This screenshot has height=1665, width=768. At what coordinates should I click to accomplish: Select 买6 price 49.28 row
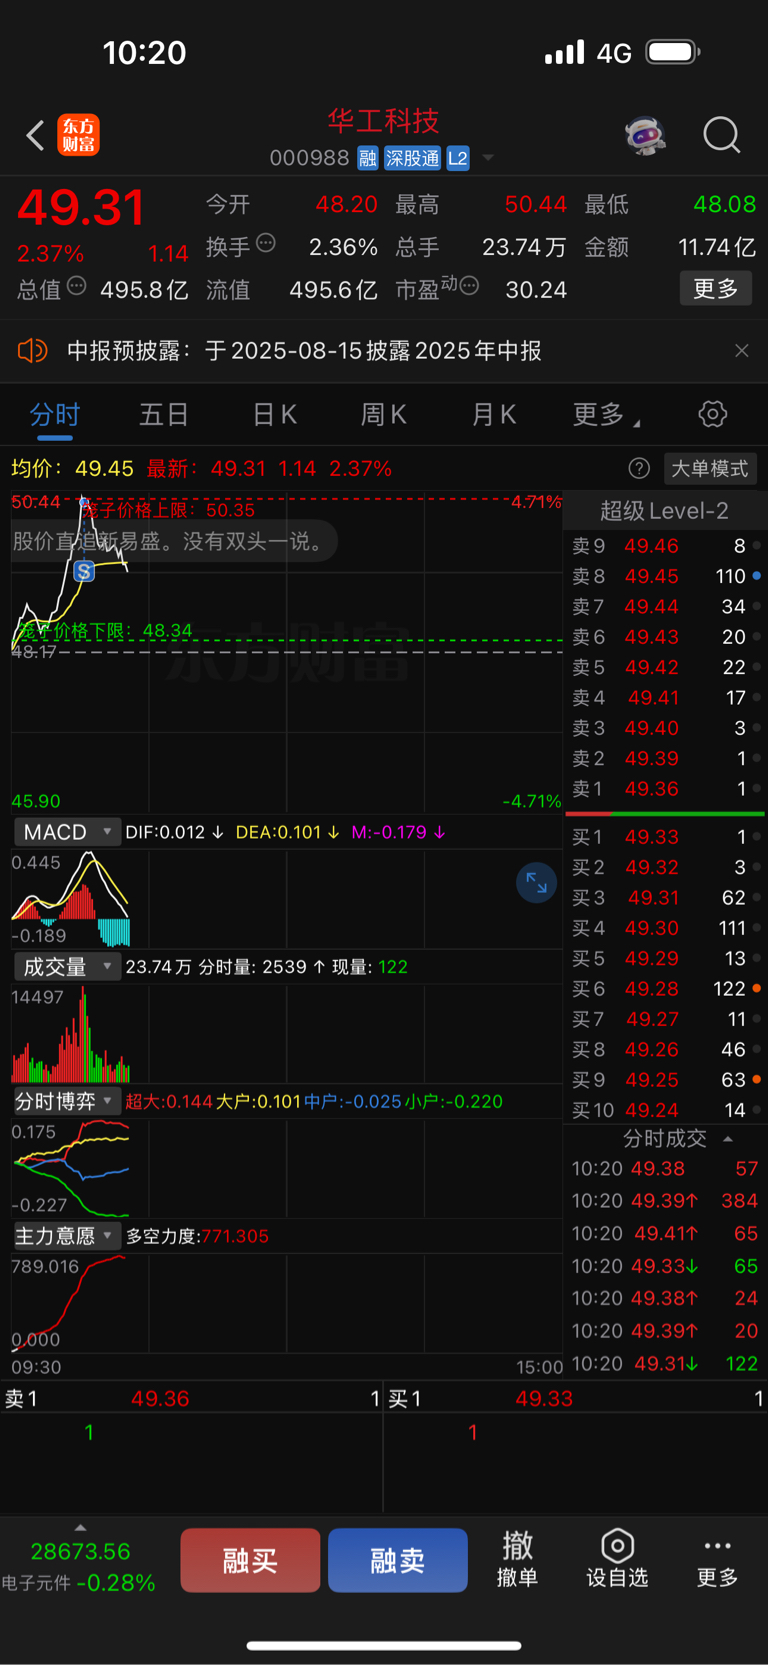(664, 989)
